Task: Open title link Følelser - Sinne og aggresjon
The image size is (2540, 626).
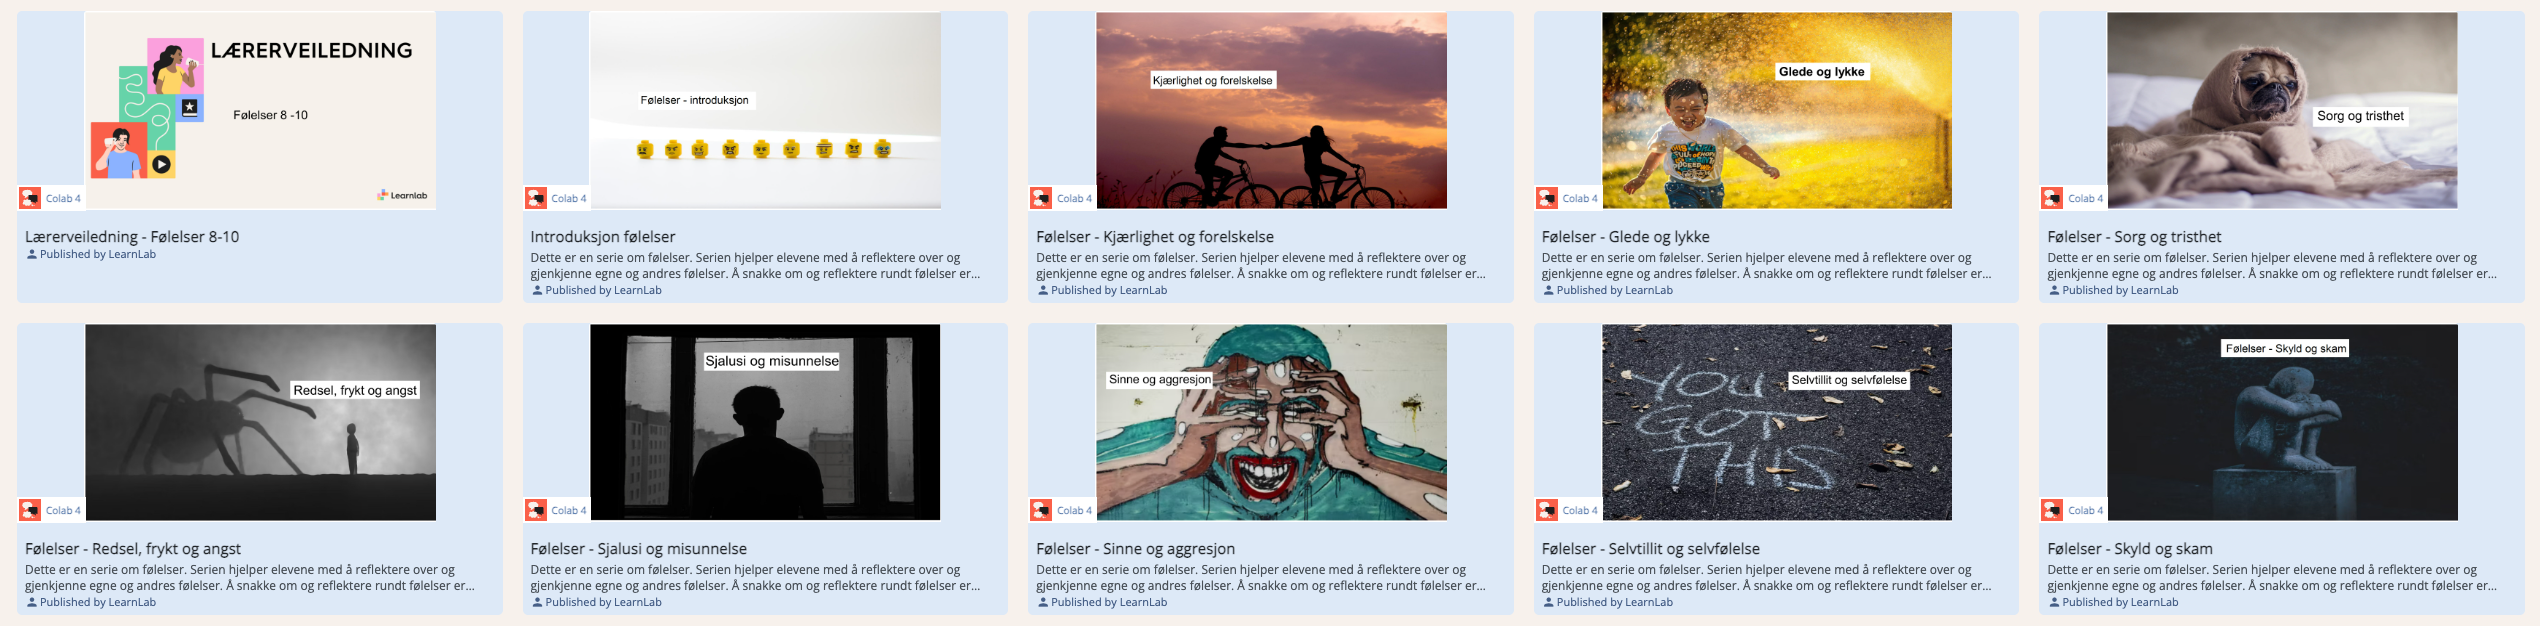Action: [1135, 549]
